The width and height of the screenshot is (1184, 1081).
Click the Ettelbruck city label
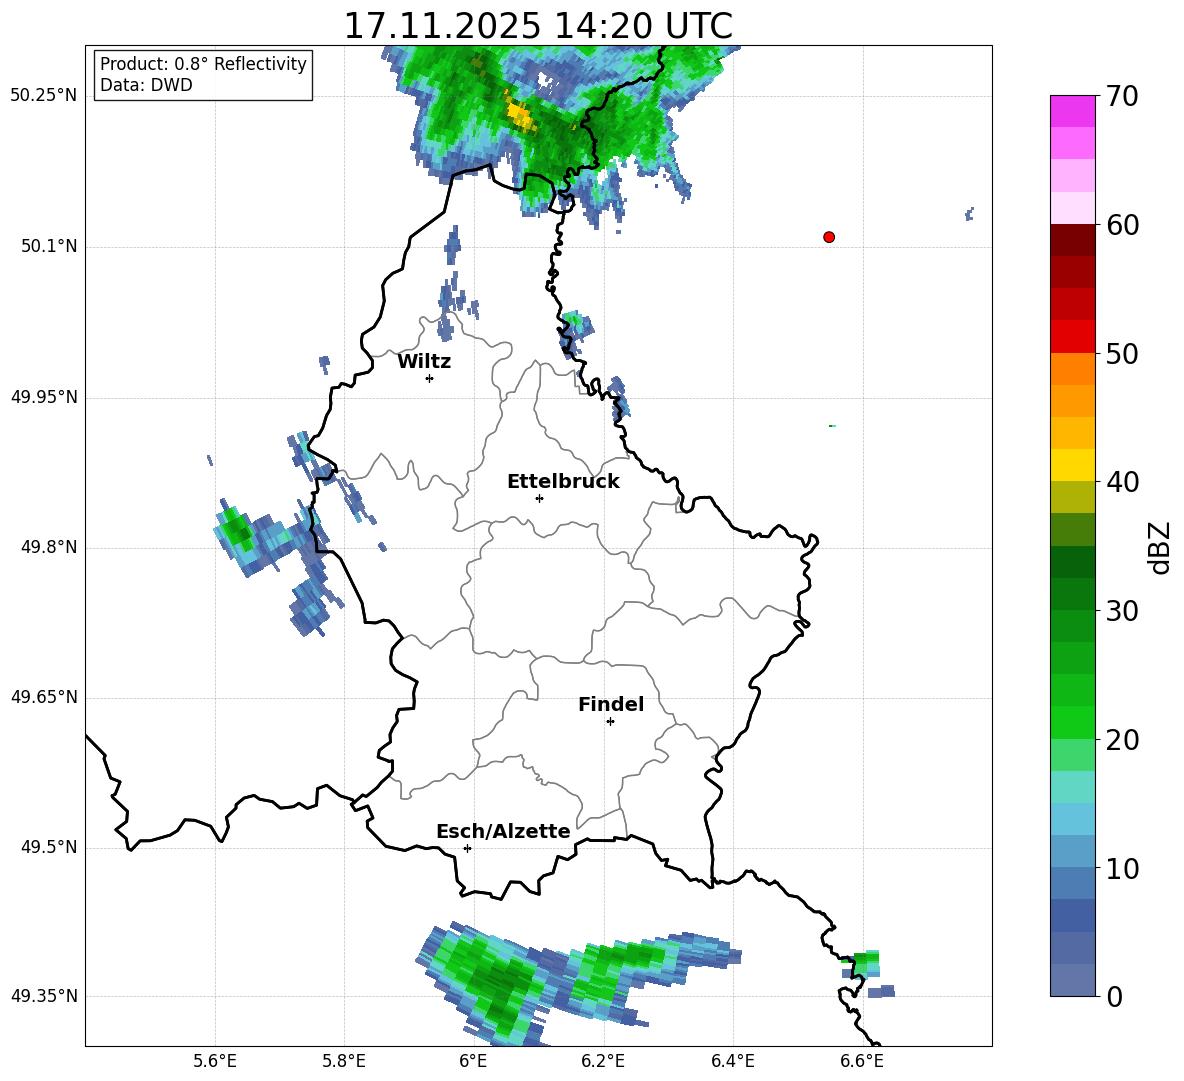(x=563, y=482)
